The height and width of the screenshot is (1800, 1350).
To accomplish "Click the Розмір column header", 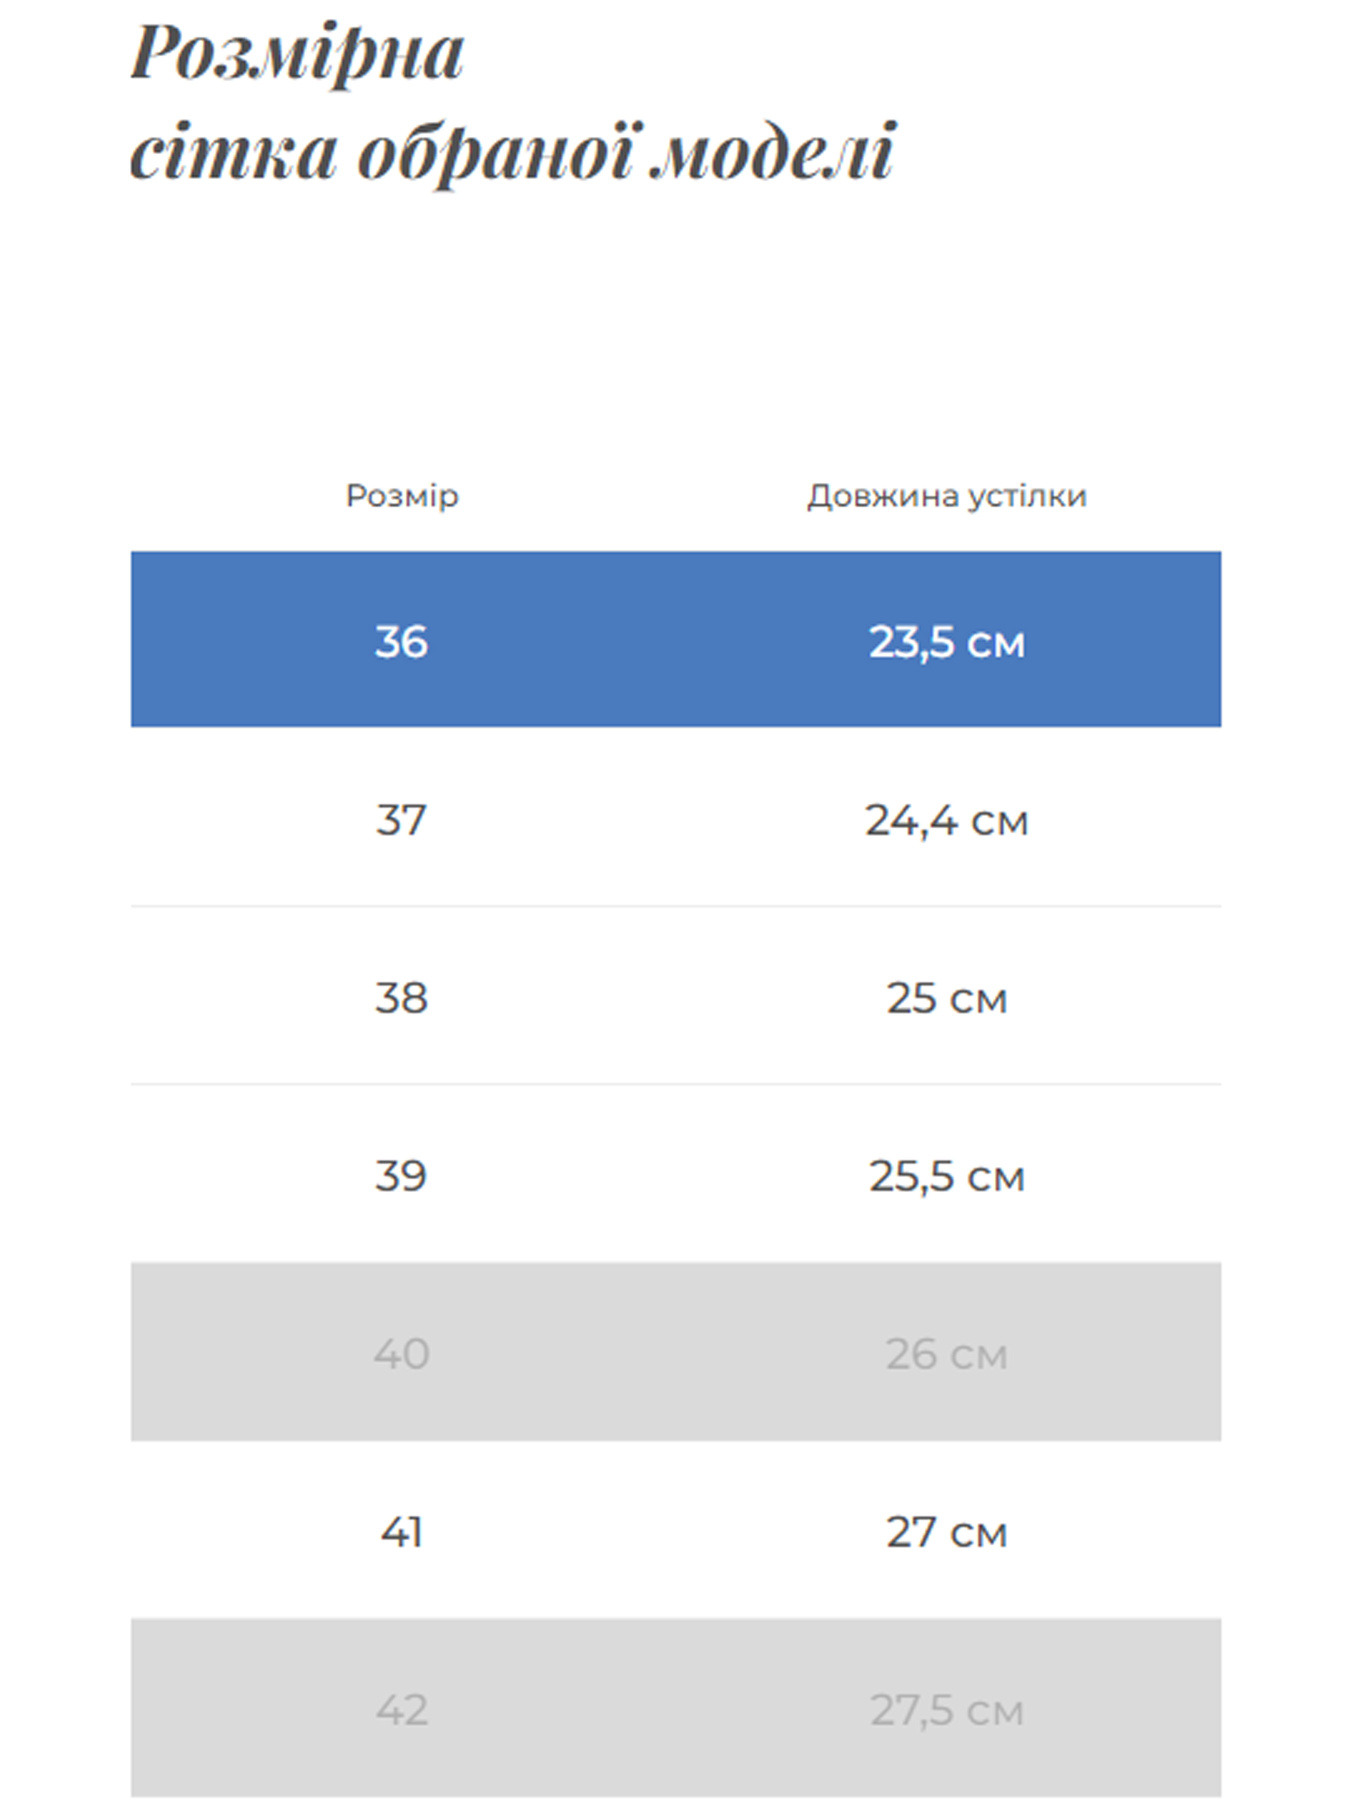I will [x=402, y=496].
